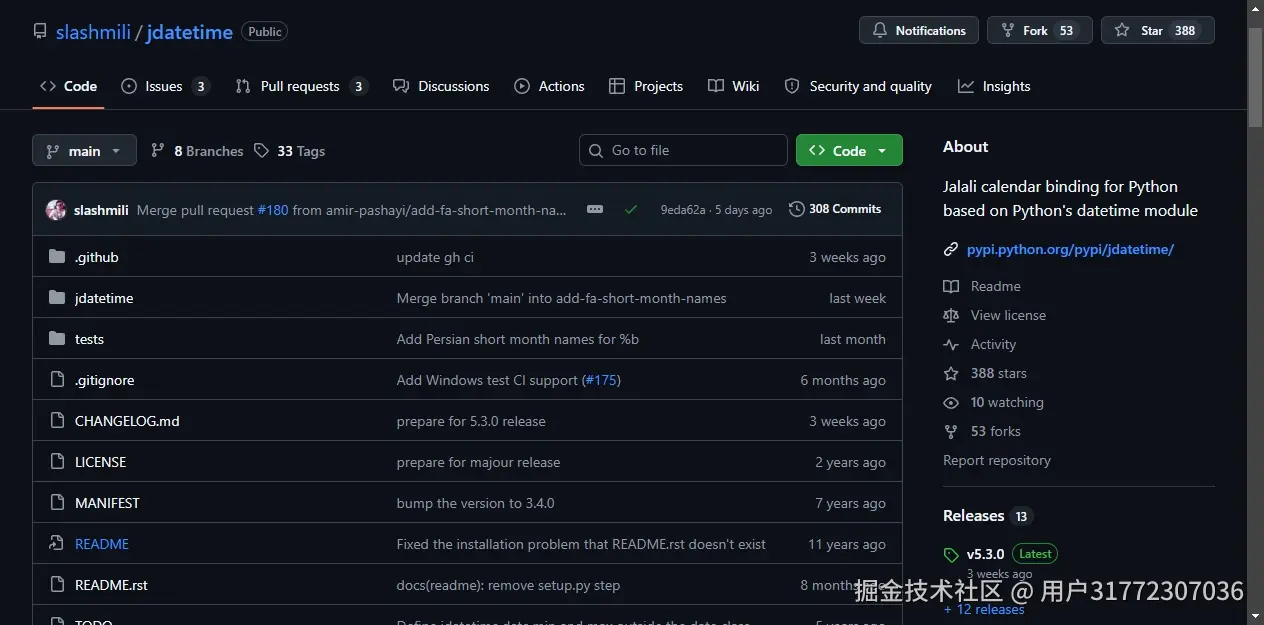Open the CHANGELOG.md file

pyautogui.click(x=127, y=421)
